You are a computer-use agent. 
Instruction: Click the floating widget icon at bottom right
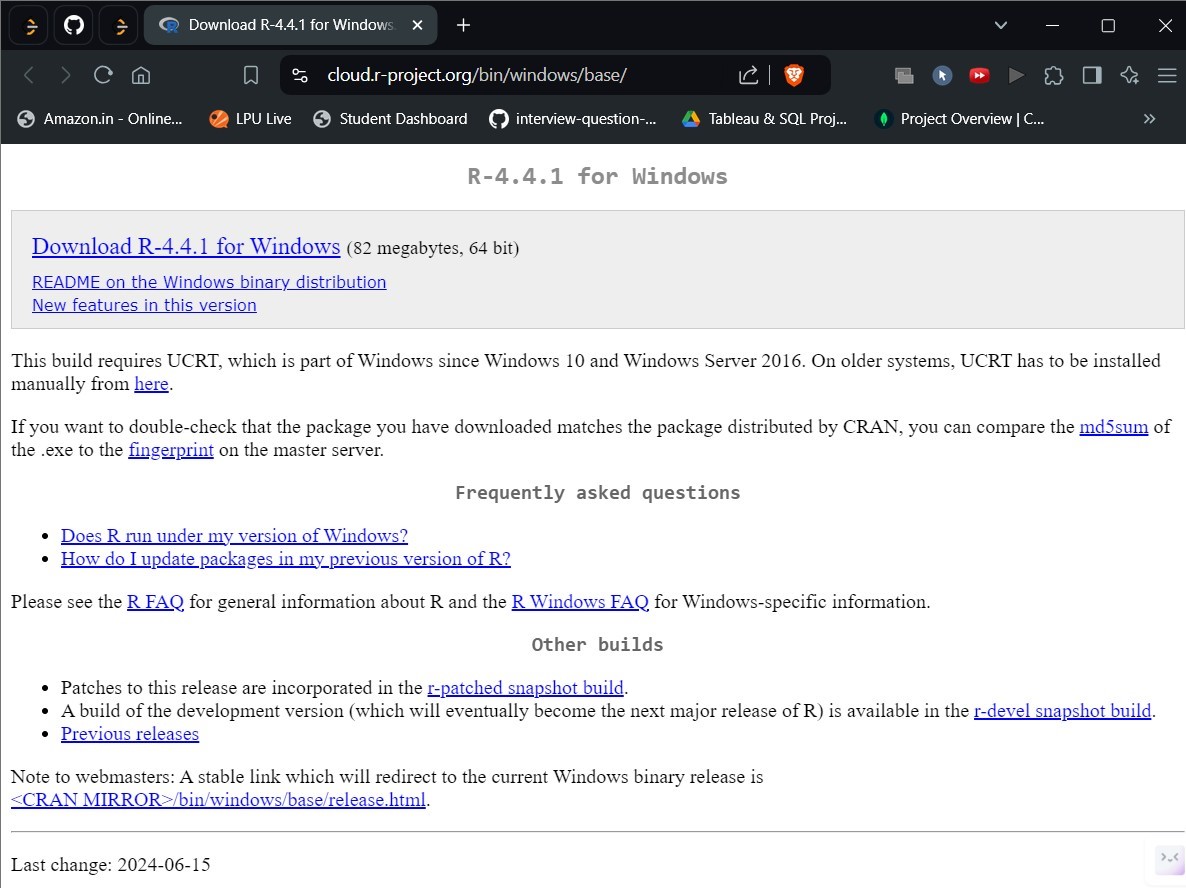[1169, 860]
